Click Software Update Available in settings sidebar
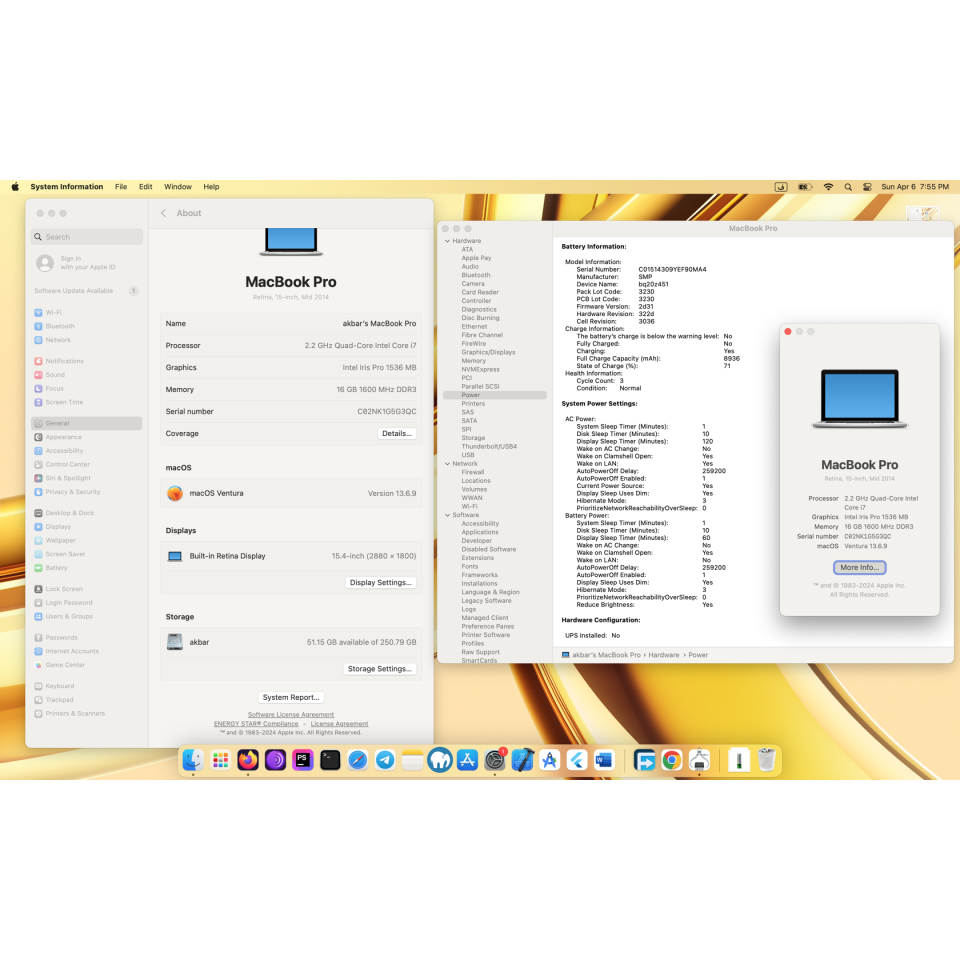The width and height of the screenshot is (960, 960). tap(86, 291)
